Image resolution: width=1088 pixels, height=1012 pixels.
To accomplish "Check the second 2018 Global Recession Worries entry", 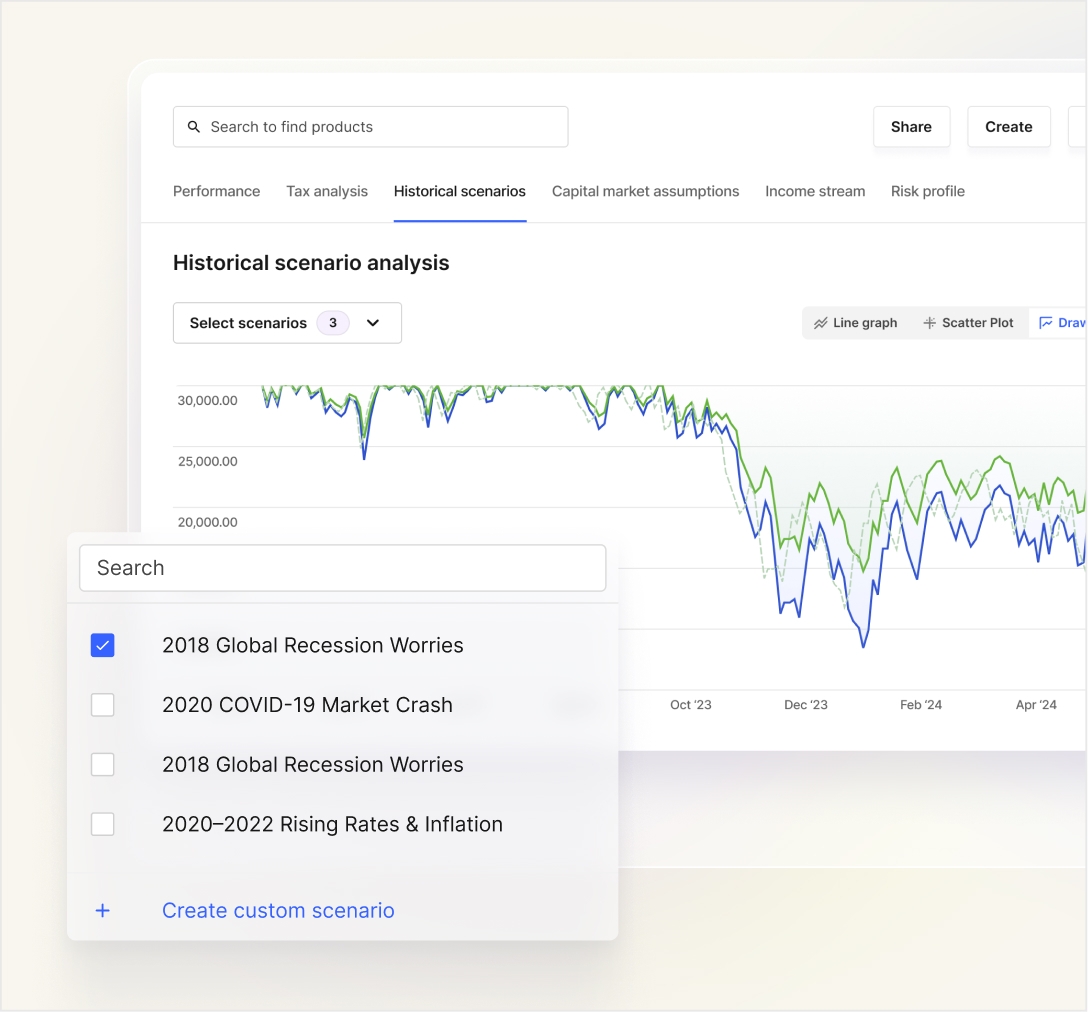I will 102,764.
